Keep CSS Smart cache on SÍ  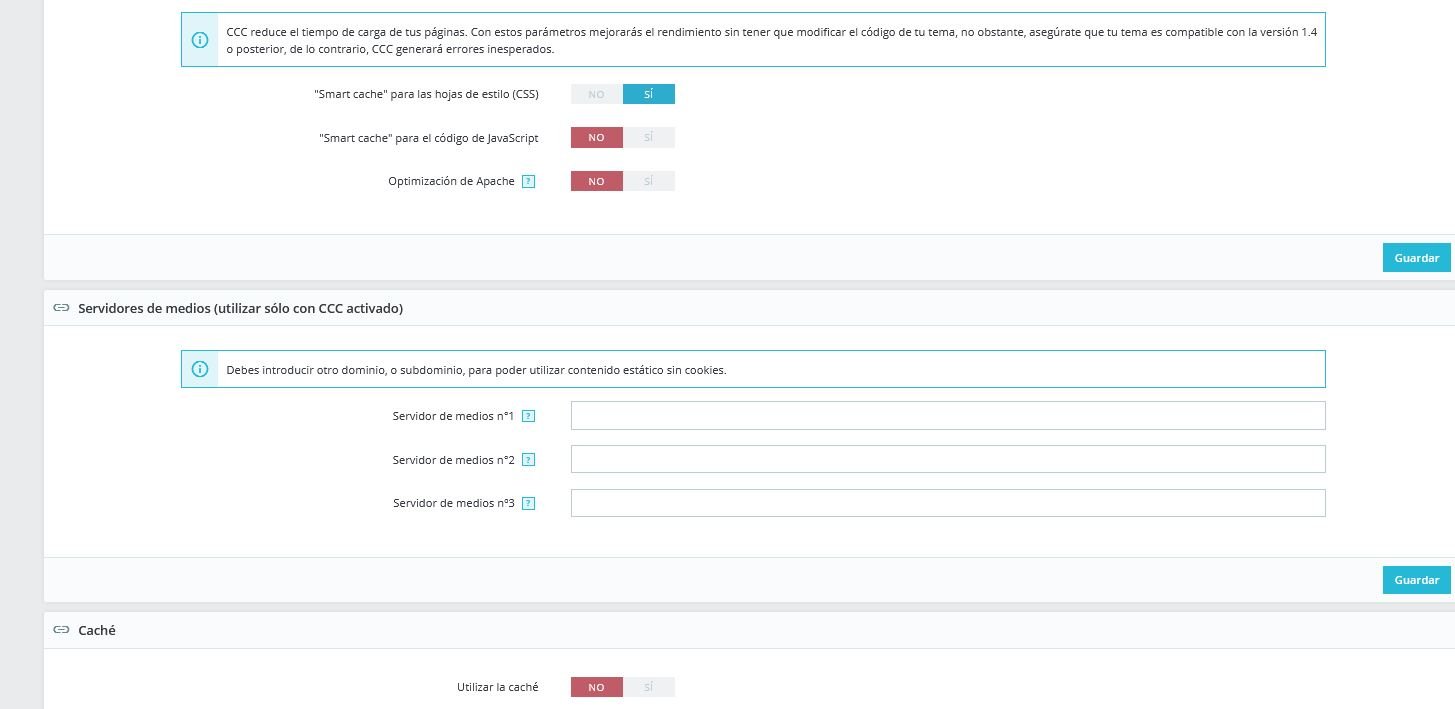pos(649,94)
